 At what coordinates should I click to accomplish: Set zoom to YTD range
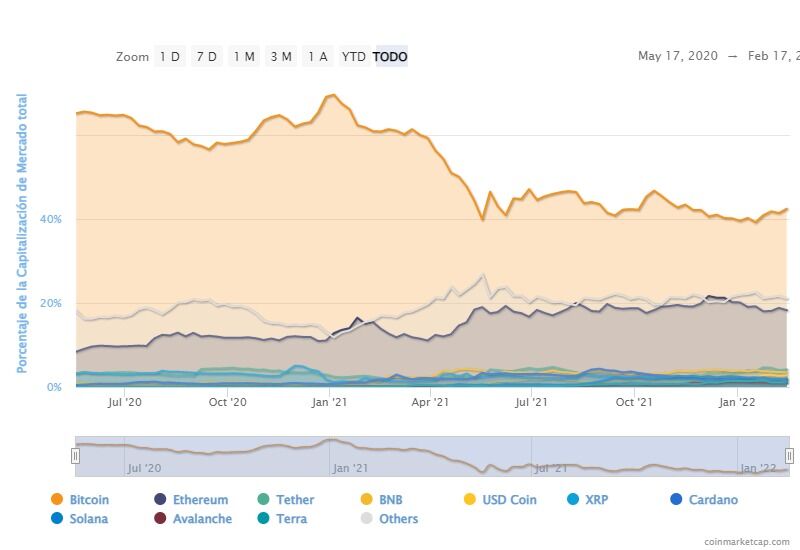tap(353, 57)
